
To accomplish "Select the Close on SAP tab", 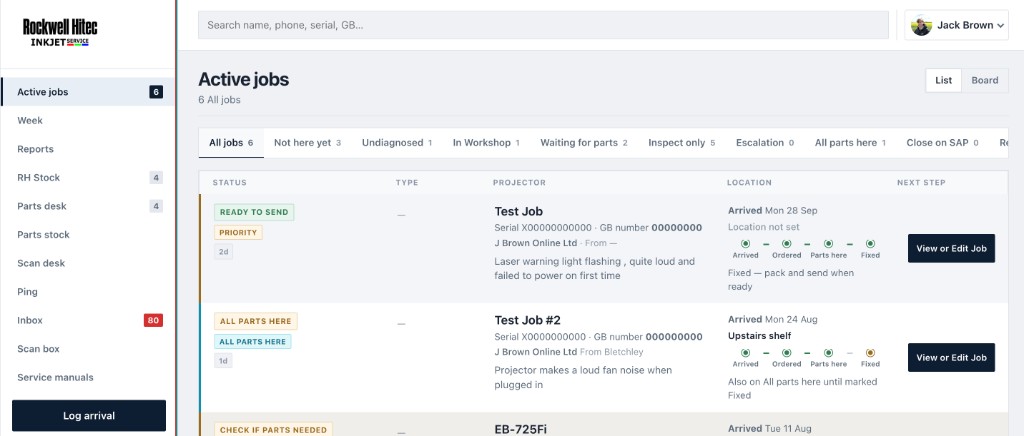I will 942,143.
